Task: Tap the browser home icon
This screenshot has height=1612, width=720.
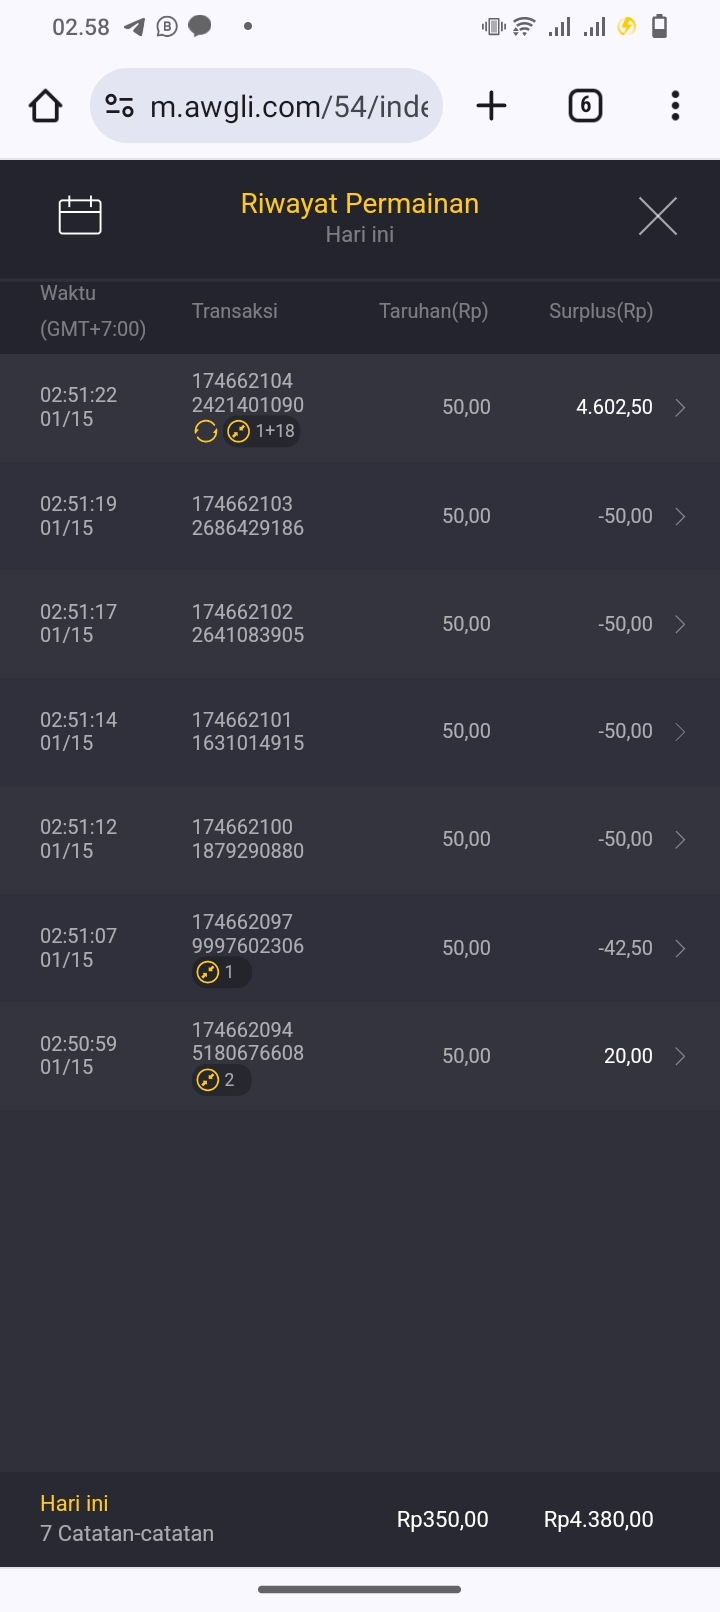Action: (45, 106)
